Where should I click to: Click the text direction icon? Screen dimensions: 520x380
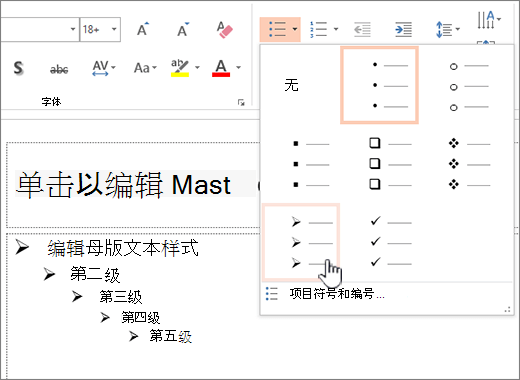[x=486, y=20]
